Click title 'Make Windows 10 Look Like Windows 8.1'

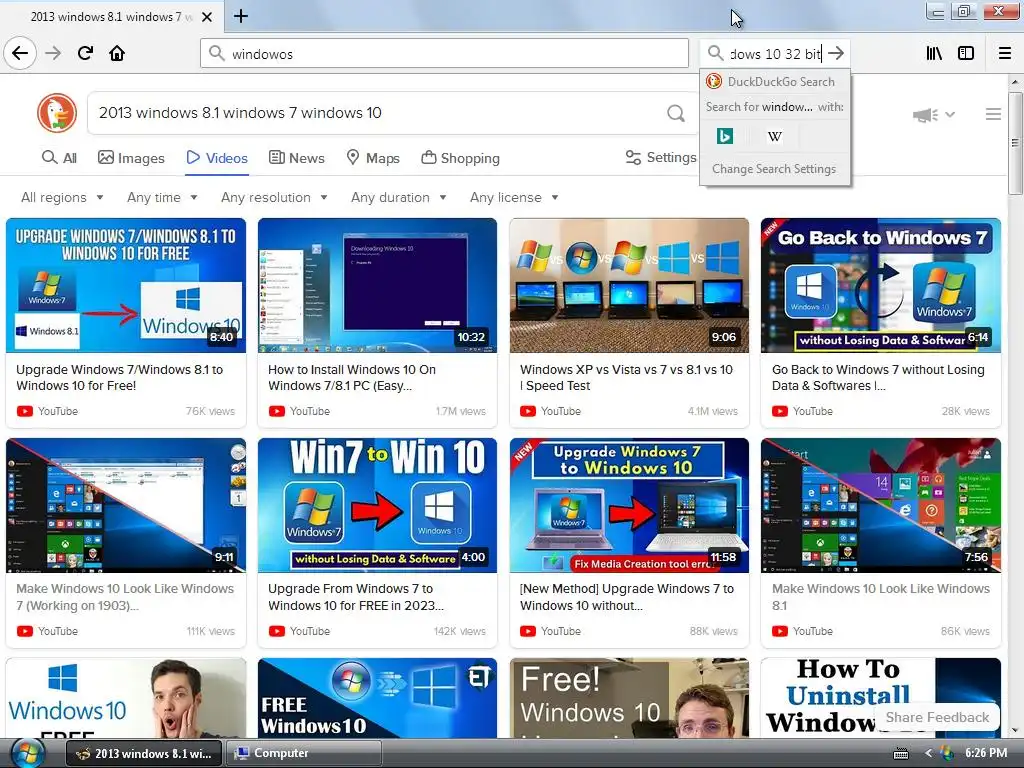(881, 597)
